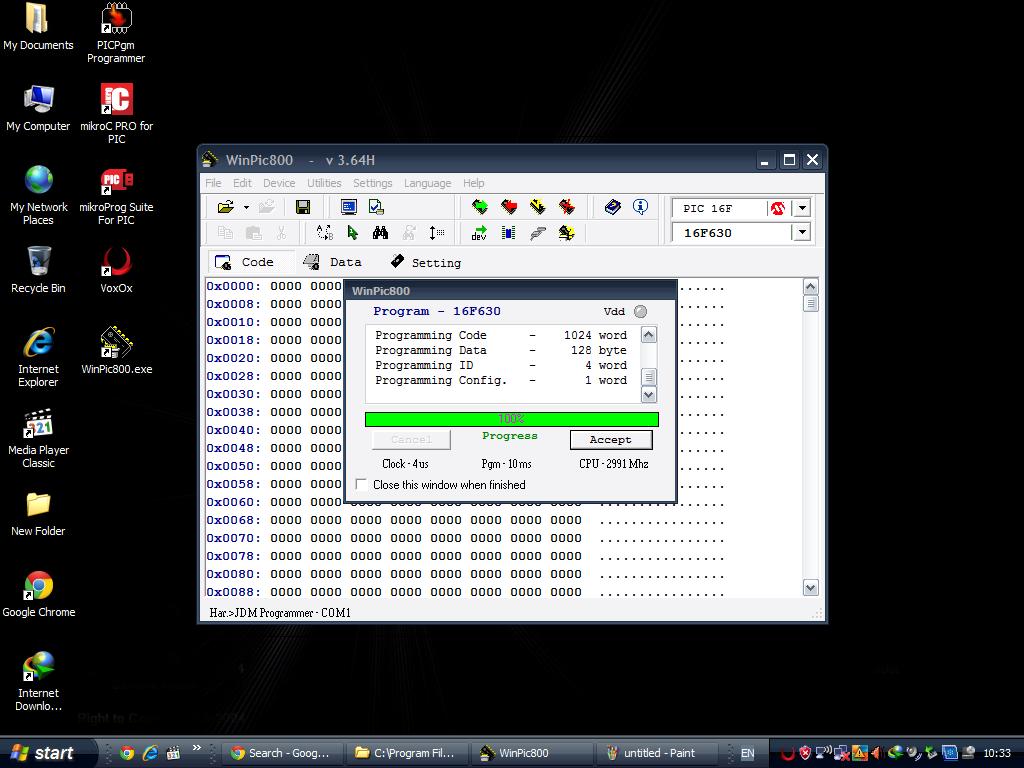Open the Device menu
The image size is (1024, 768).
pos(279,183)
